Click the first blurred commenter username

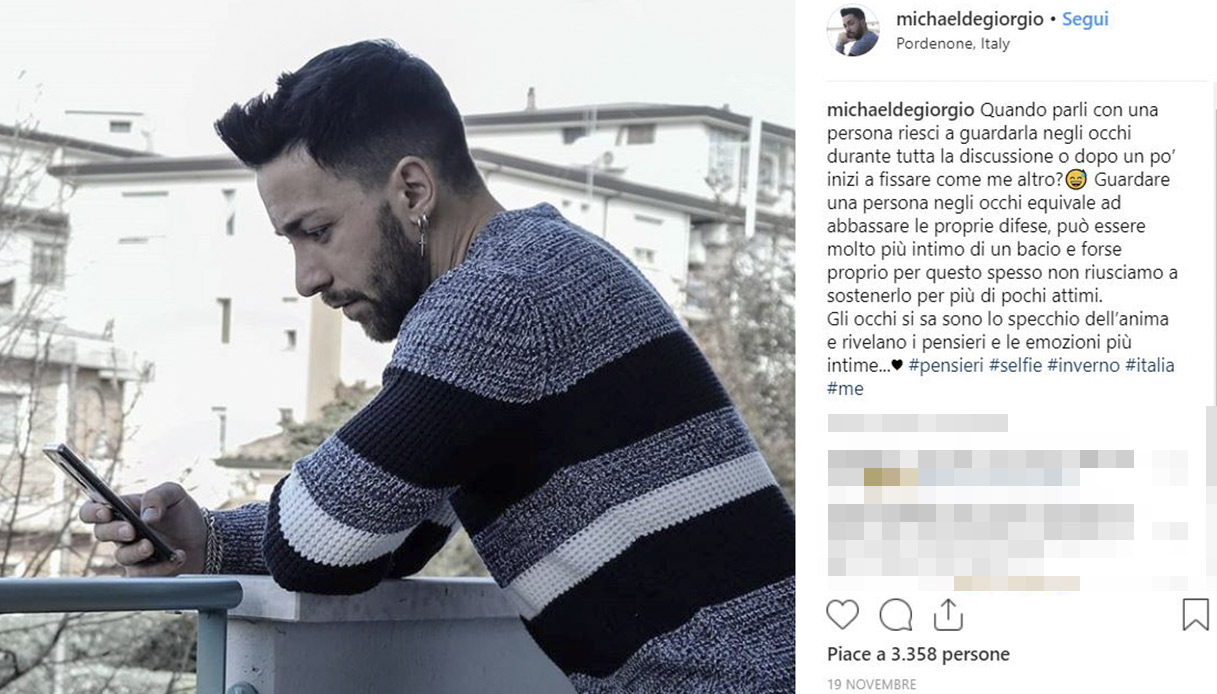coord(917,423)
